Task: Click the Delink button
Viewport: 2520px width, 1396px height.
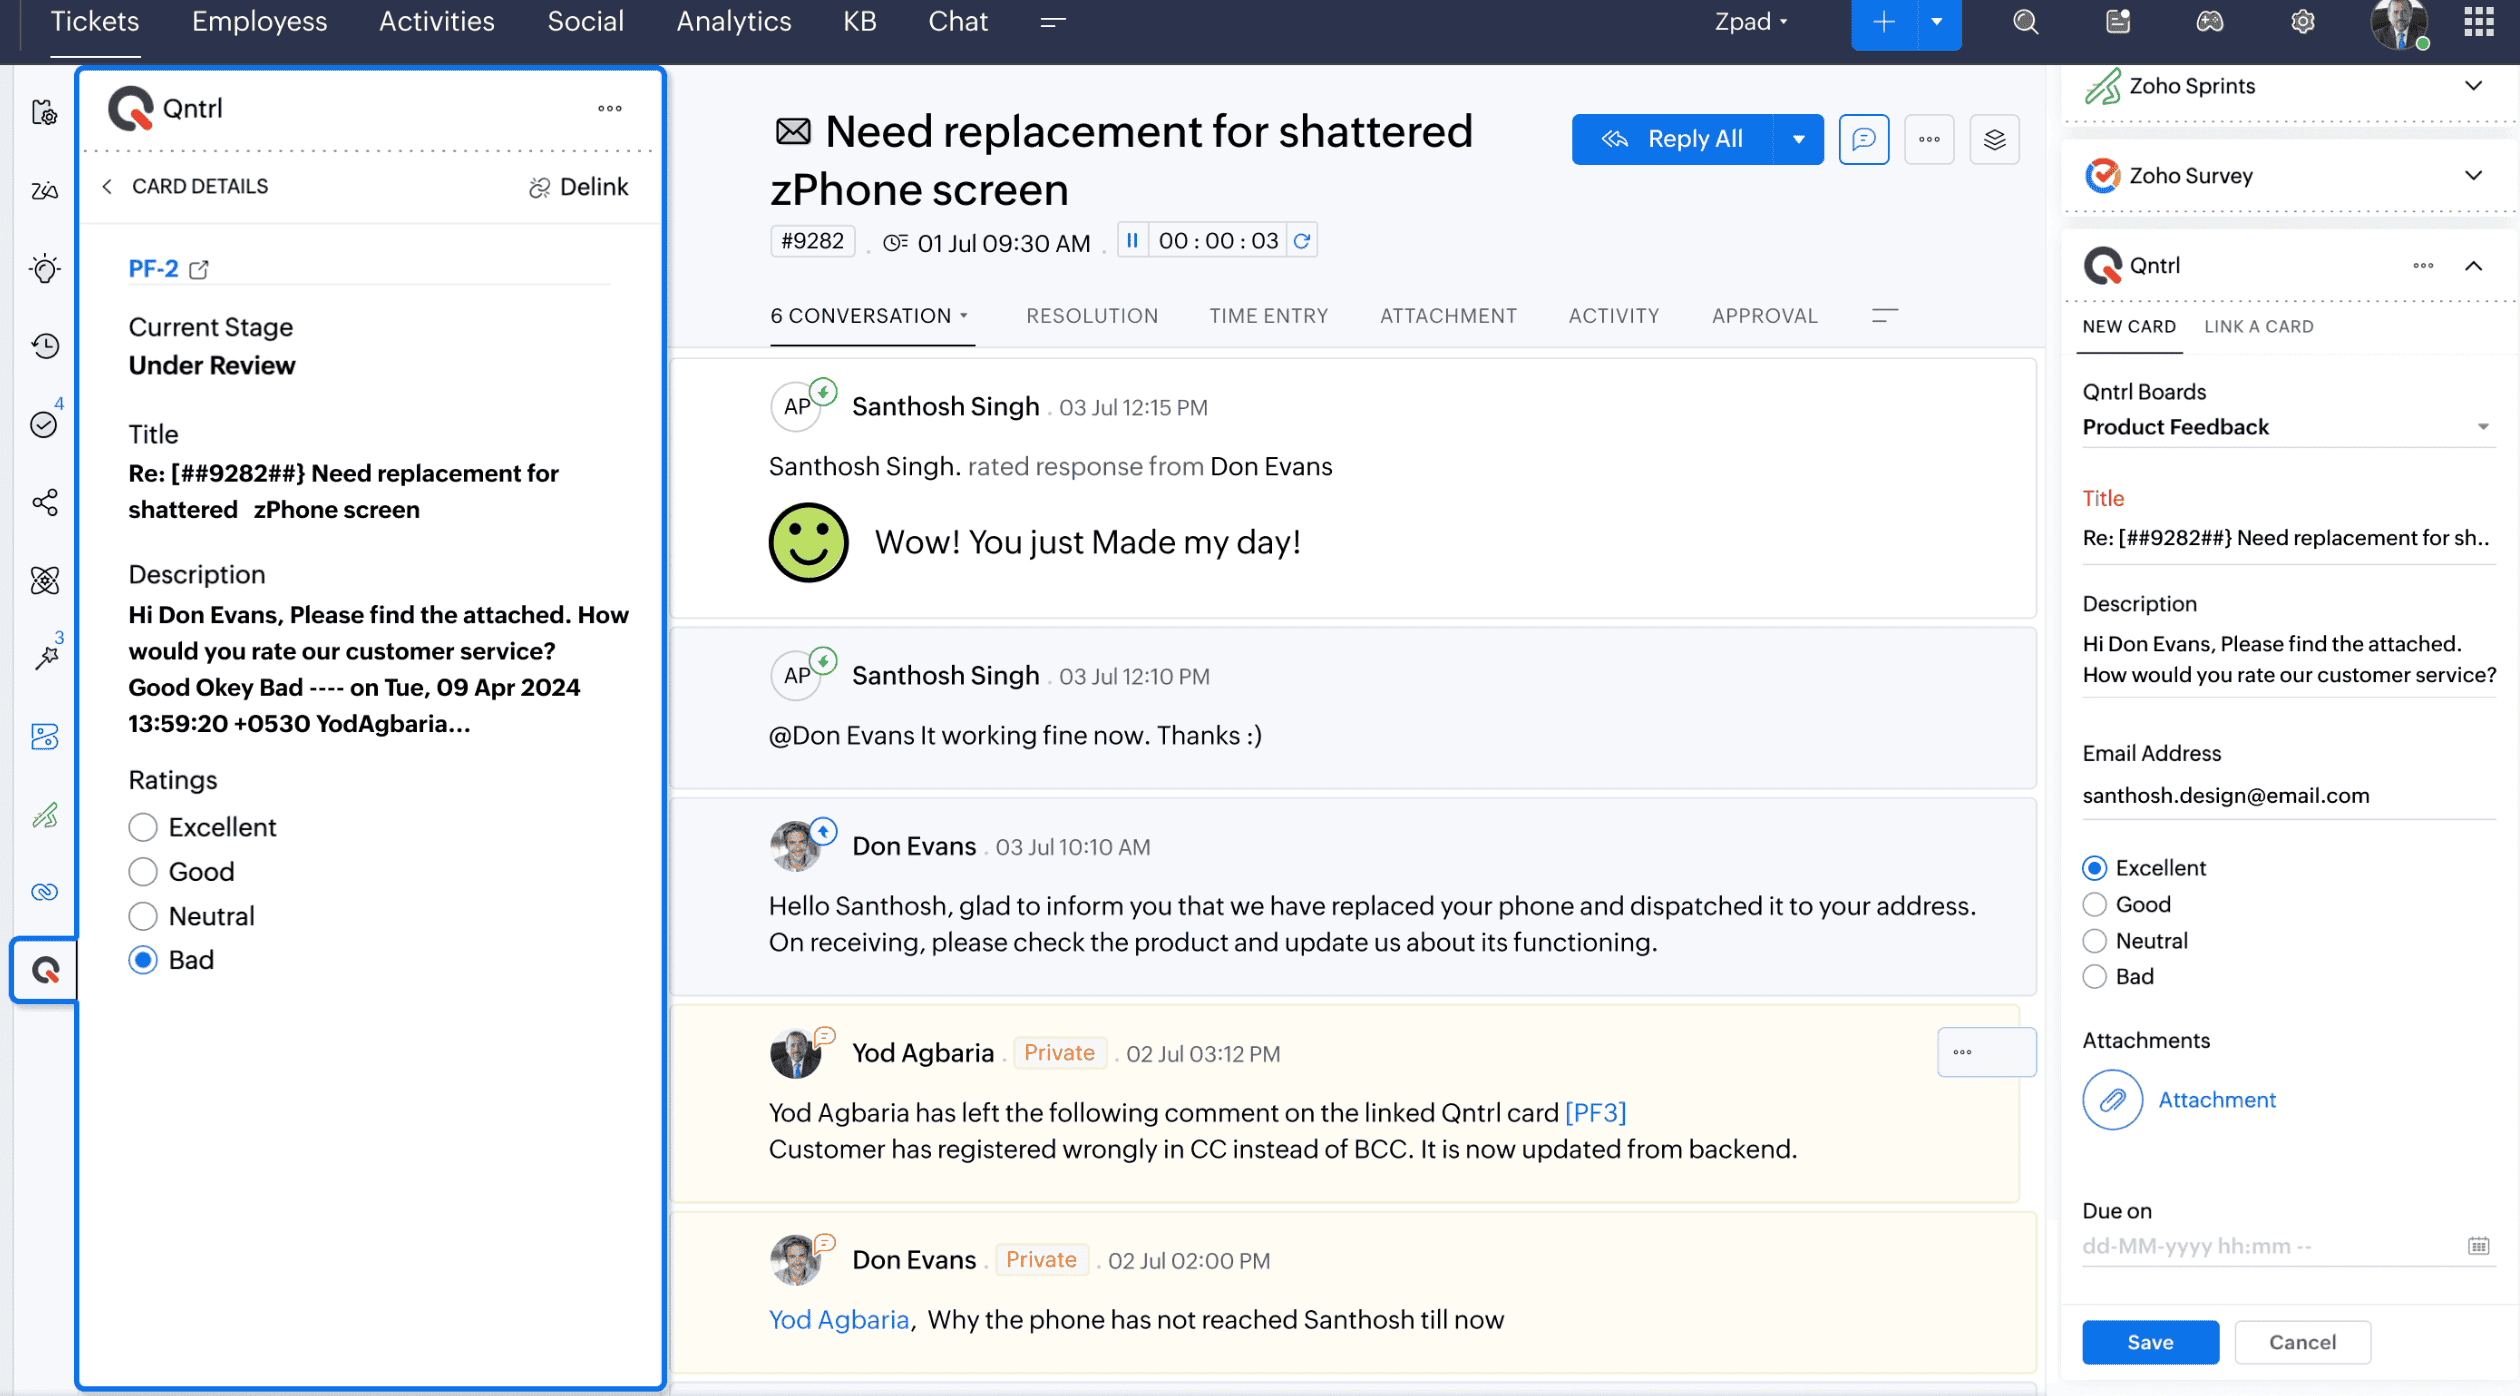Action: click(x=579, y=187)
